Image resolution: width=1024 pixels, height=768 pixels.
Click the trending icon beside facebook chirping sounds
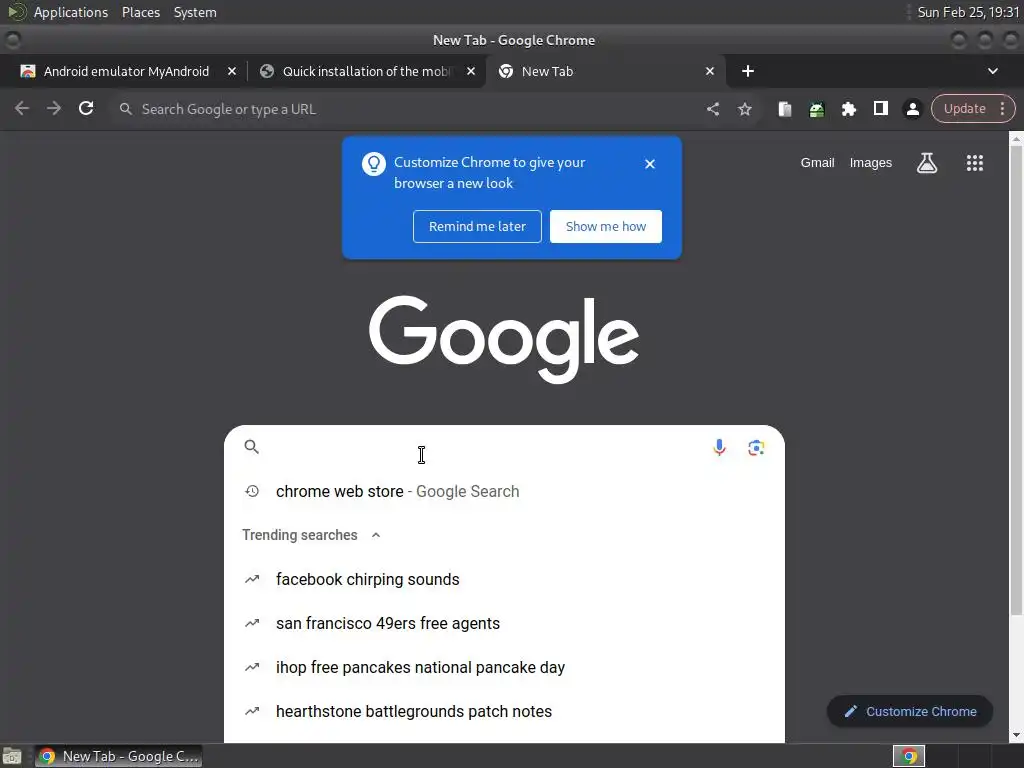(252, 579)
